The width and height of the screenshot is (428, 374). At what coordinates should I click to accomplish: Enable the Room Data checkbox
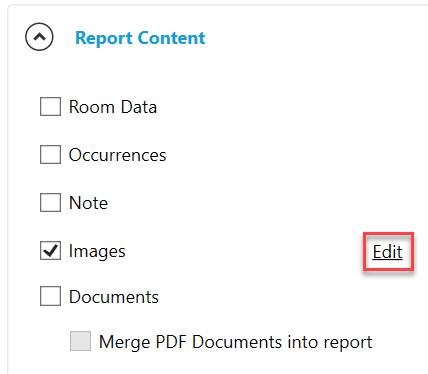pyautogui.click(x=50, y=107)
